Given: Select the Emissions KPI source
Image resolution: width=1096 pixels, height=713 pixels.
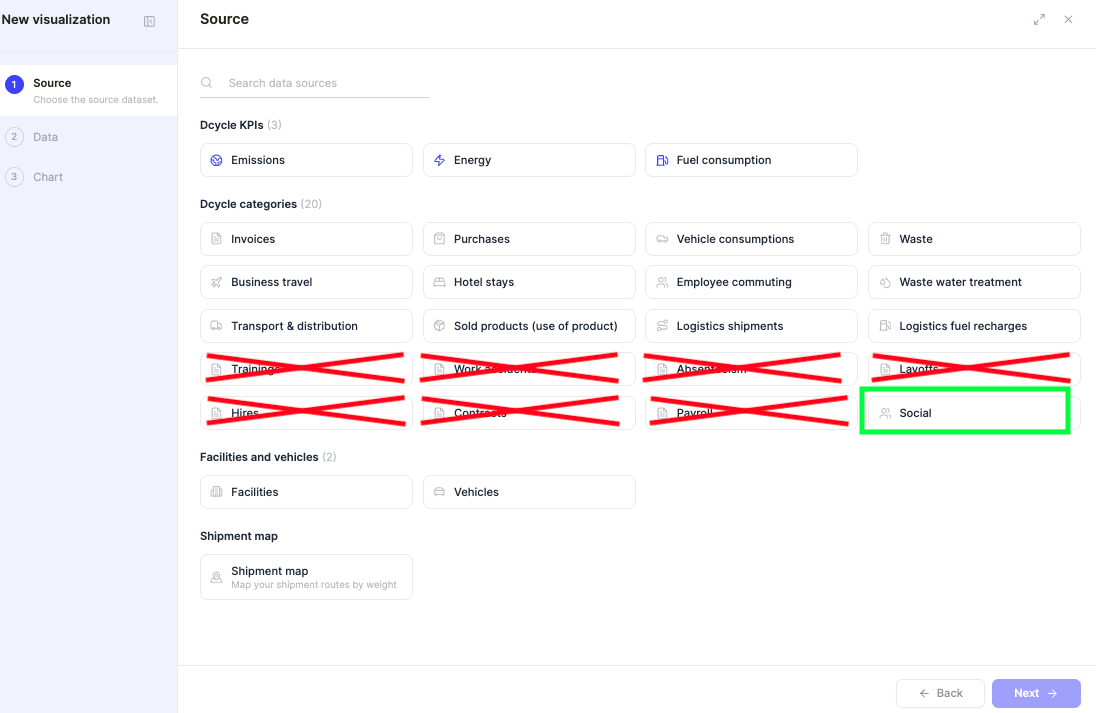Looking at the screenshot, I should tap(306, 160).
